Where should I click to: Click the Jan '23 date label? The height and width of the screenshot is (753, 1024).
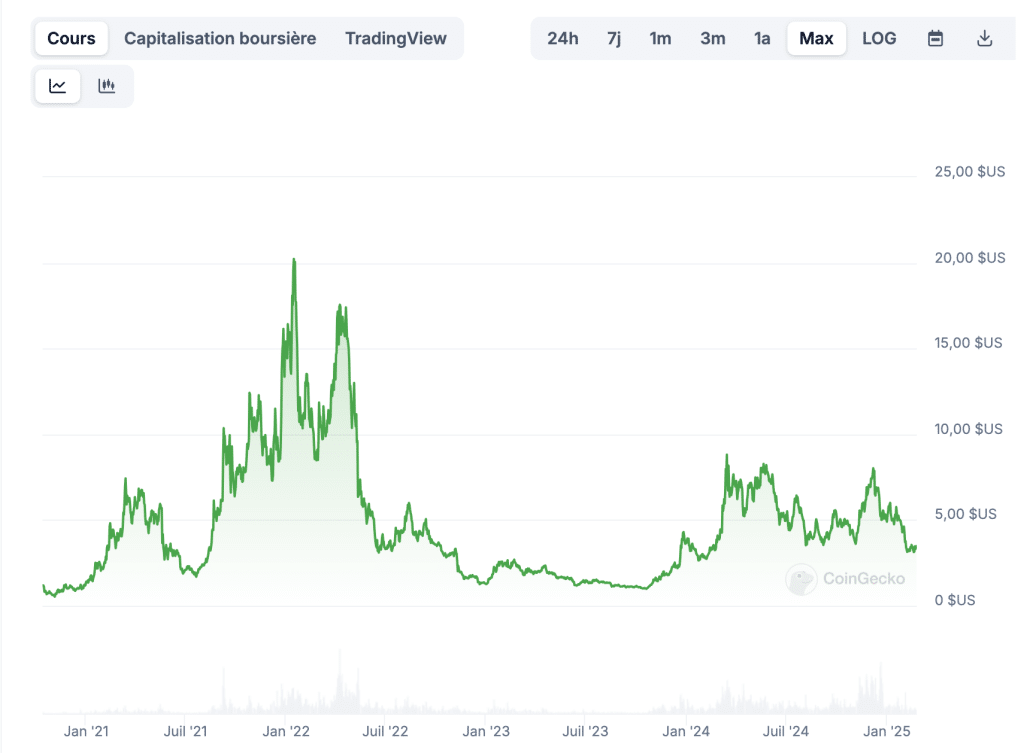coord(486,731)
